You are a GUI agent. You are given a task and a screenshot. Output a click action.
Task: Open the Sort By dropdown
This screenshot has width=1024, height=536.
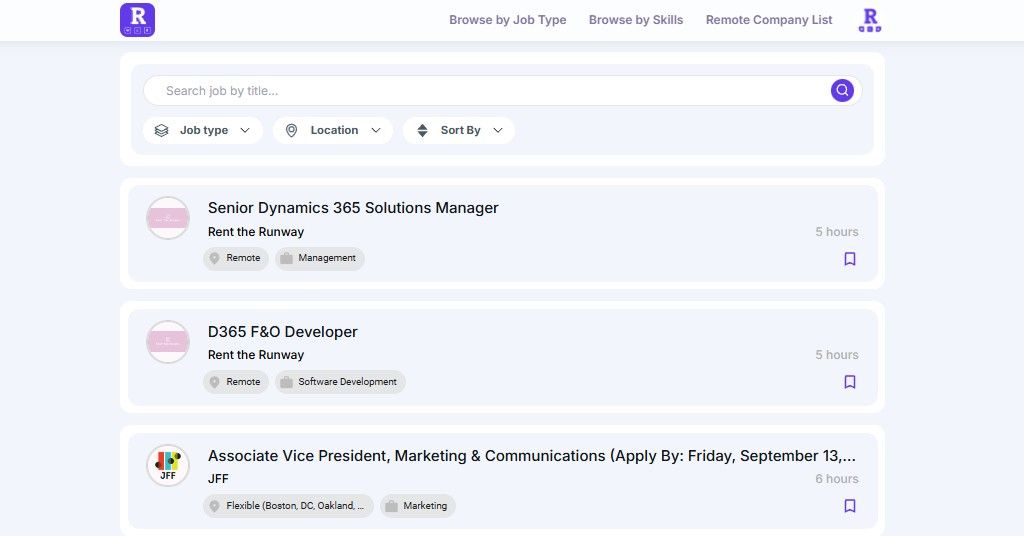click(x=459, y=131)
